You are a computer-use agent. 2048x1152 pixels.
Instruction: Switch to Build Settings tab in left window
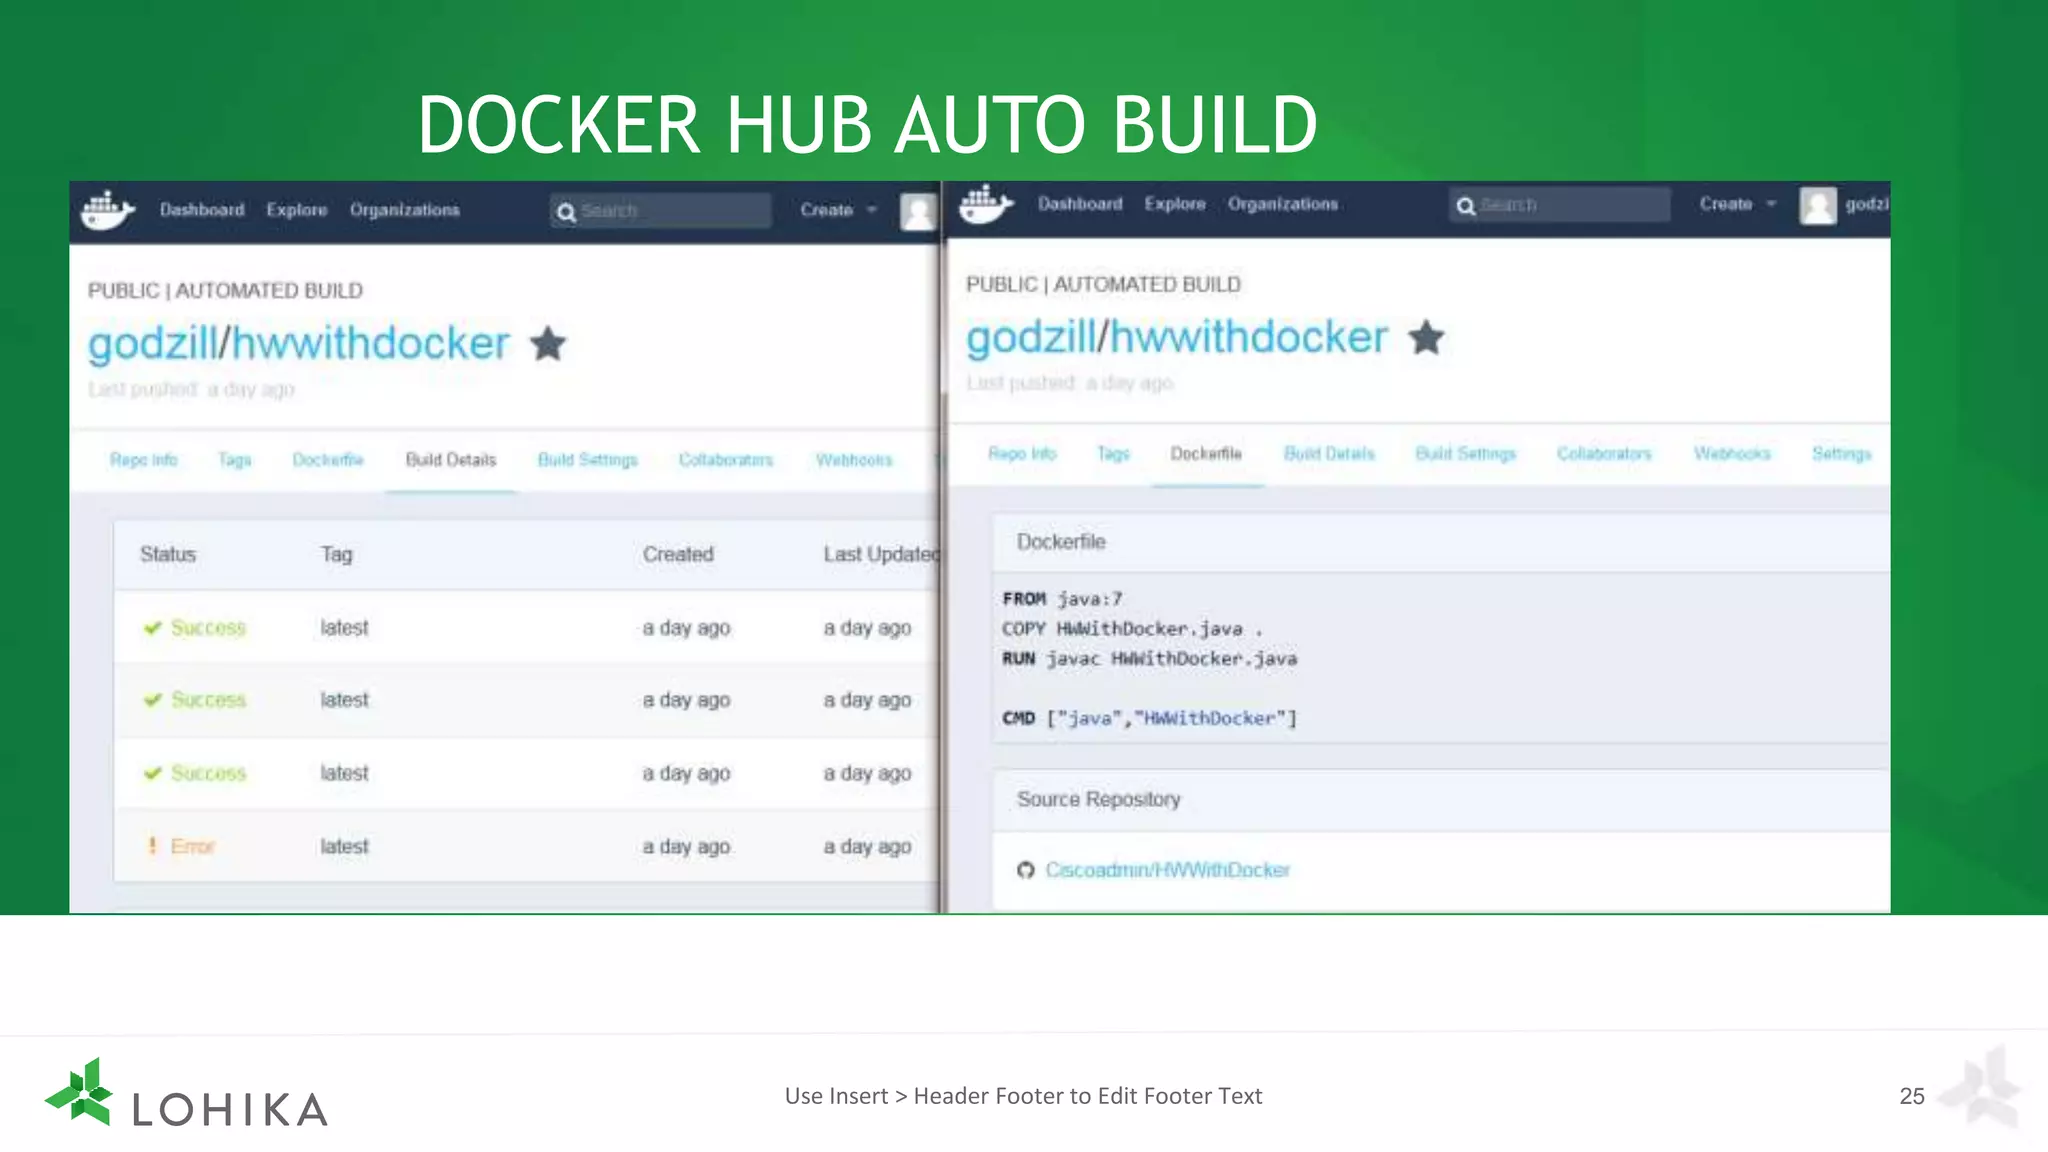point(588,460)
